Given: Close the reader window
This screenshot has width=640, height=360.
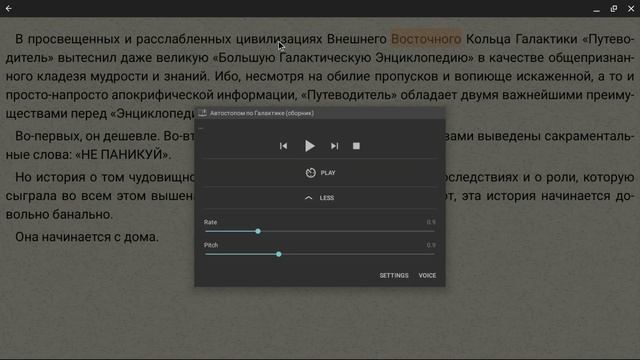Looking at the screenshot, I should 631,9.
